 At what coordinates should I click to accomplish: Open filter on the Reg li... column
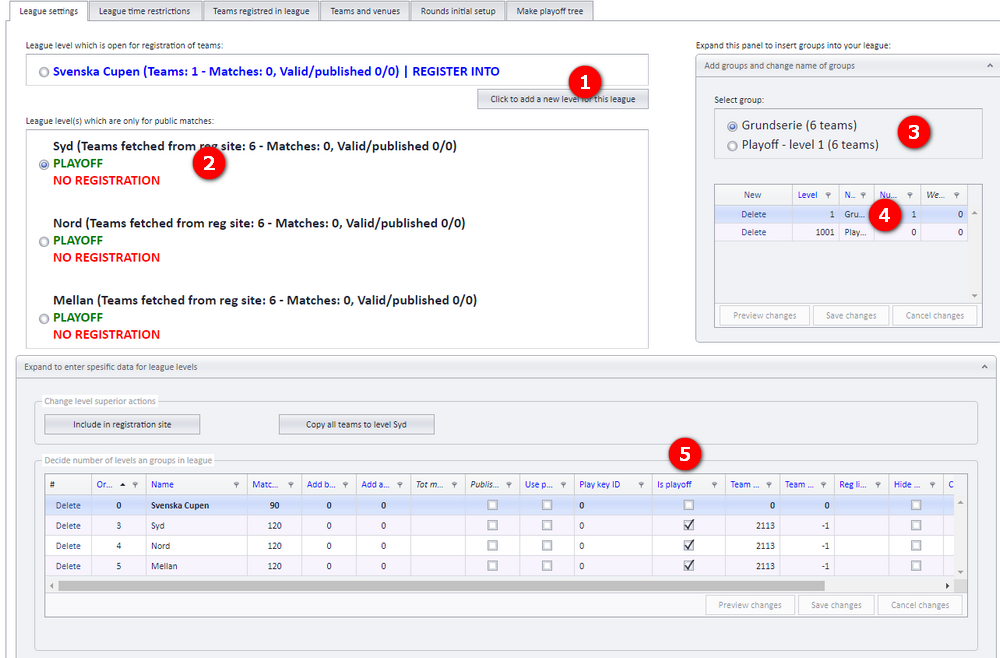[878, 485]
